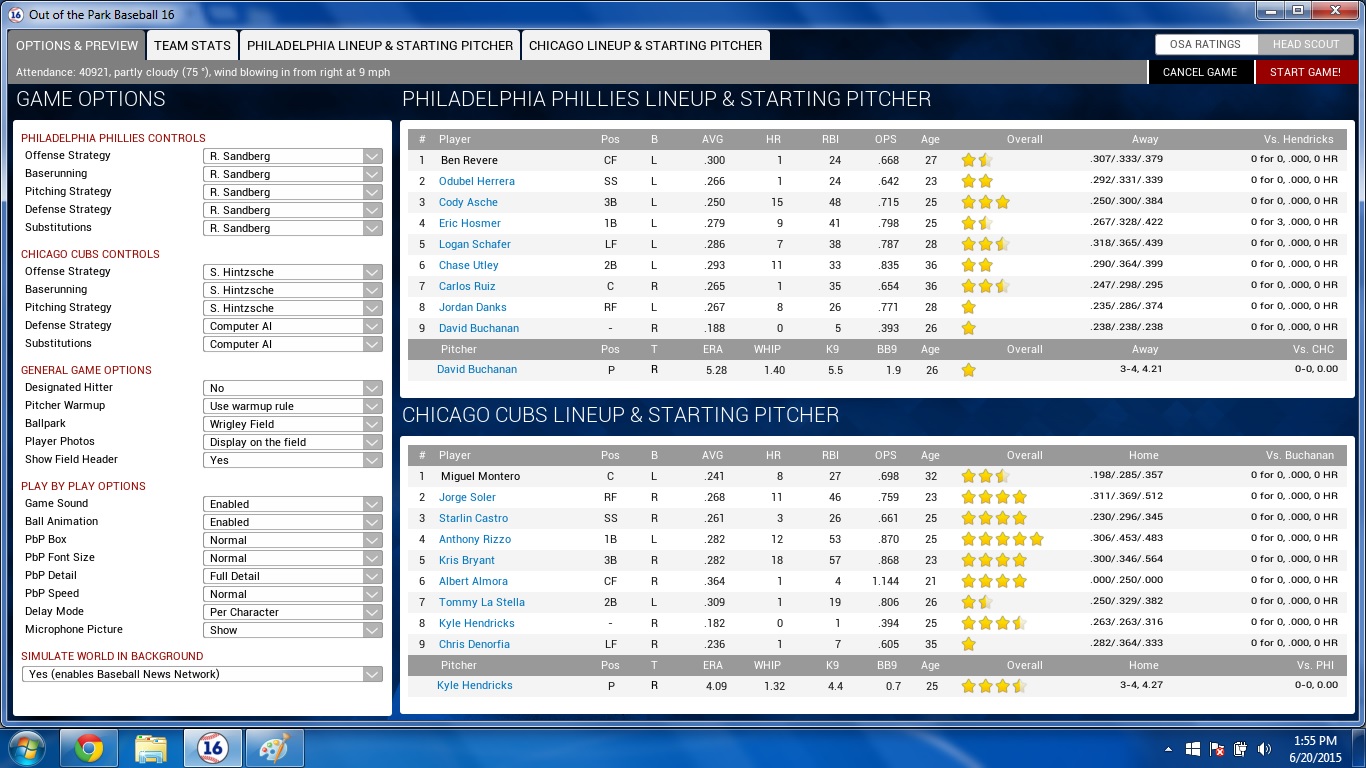
Task: Open the Windows Start menu
Action: point(27,748)
